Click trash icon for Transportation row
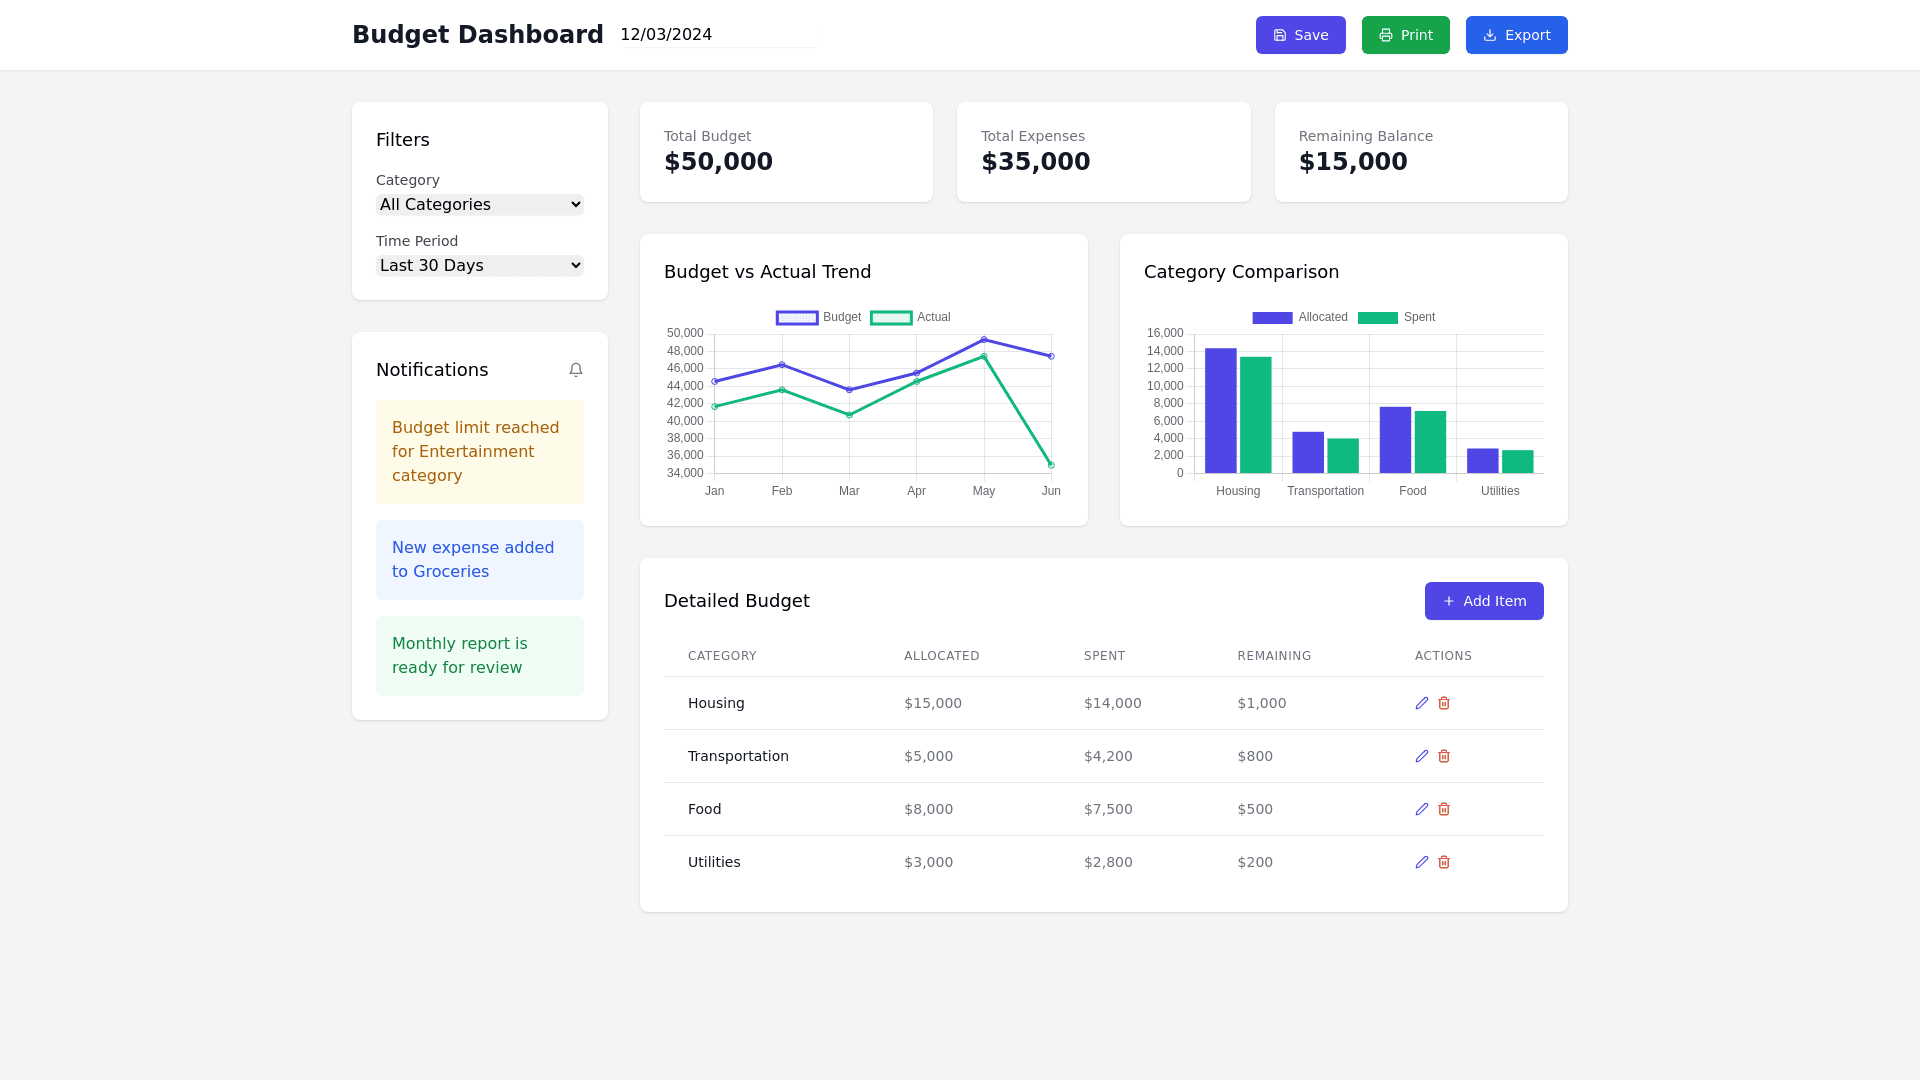Image resolution: width=1920 pixels, height=1080 pixels. tap(1444, 756)
